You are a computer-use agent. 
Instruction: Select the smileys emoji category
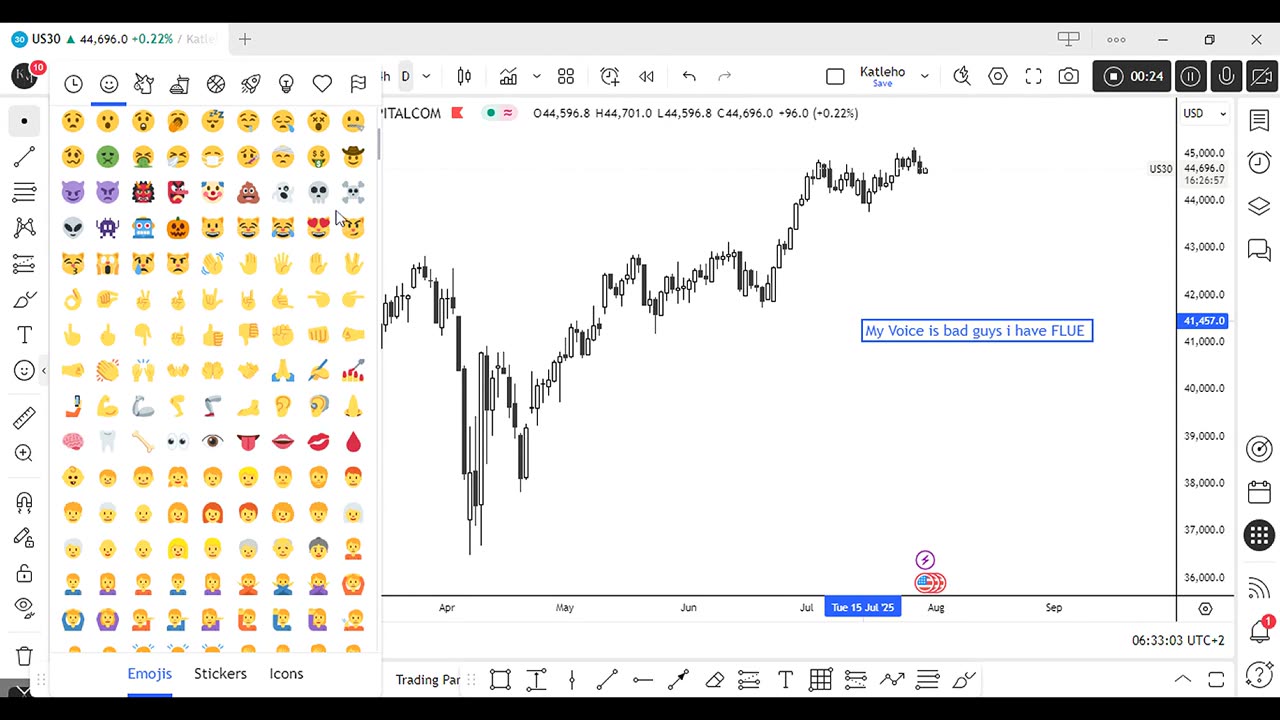coord(109,84)
